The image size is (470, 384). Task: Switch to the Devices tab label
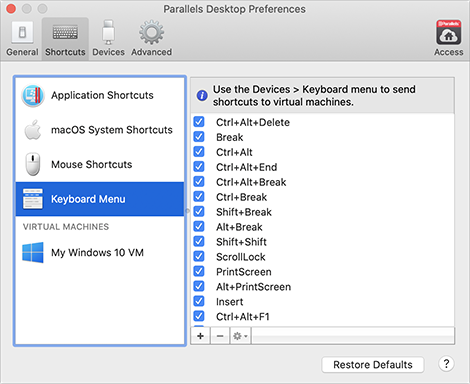108,52
